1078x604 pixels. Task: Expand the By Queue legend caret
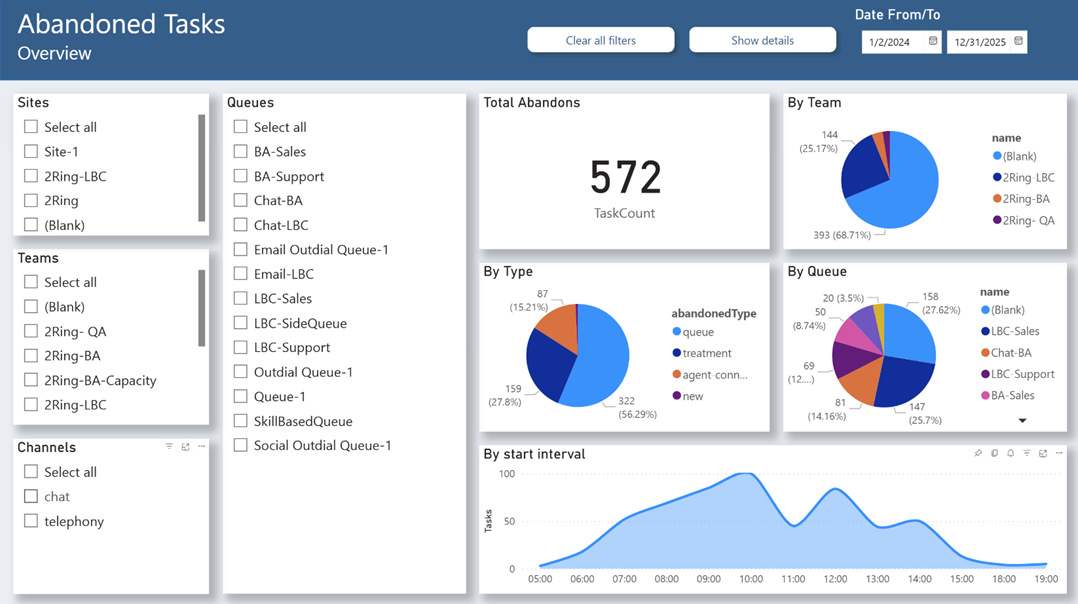pos(1022,422)
